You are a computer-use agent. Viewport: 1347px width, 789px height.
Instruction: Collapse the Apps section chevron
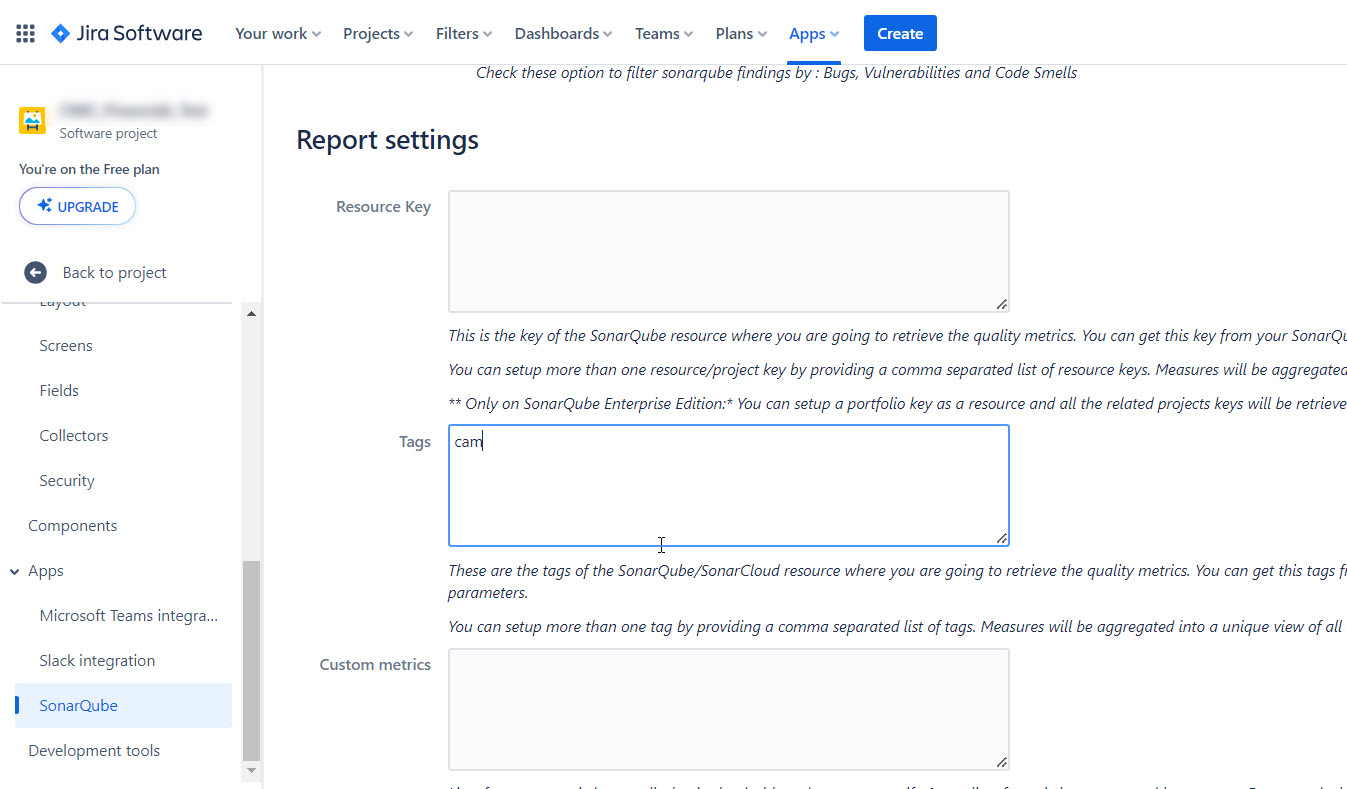click(14, 571)
